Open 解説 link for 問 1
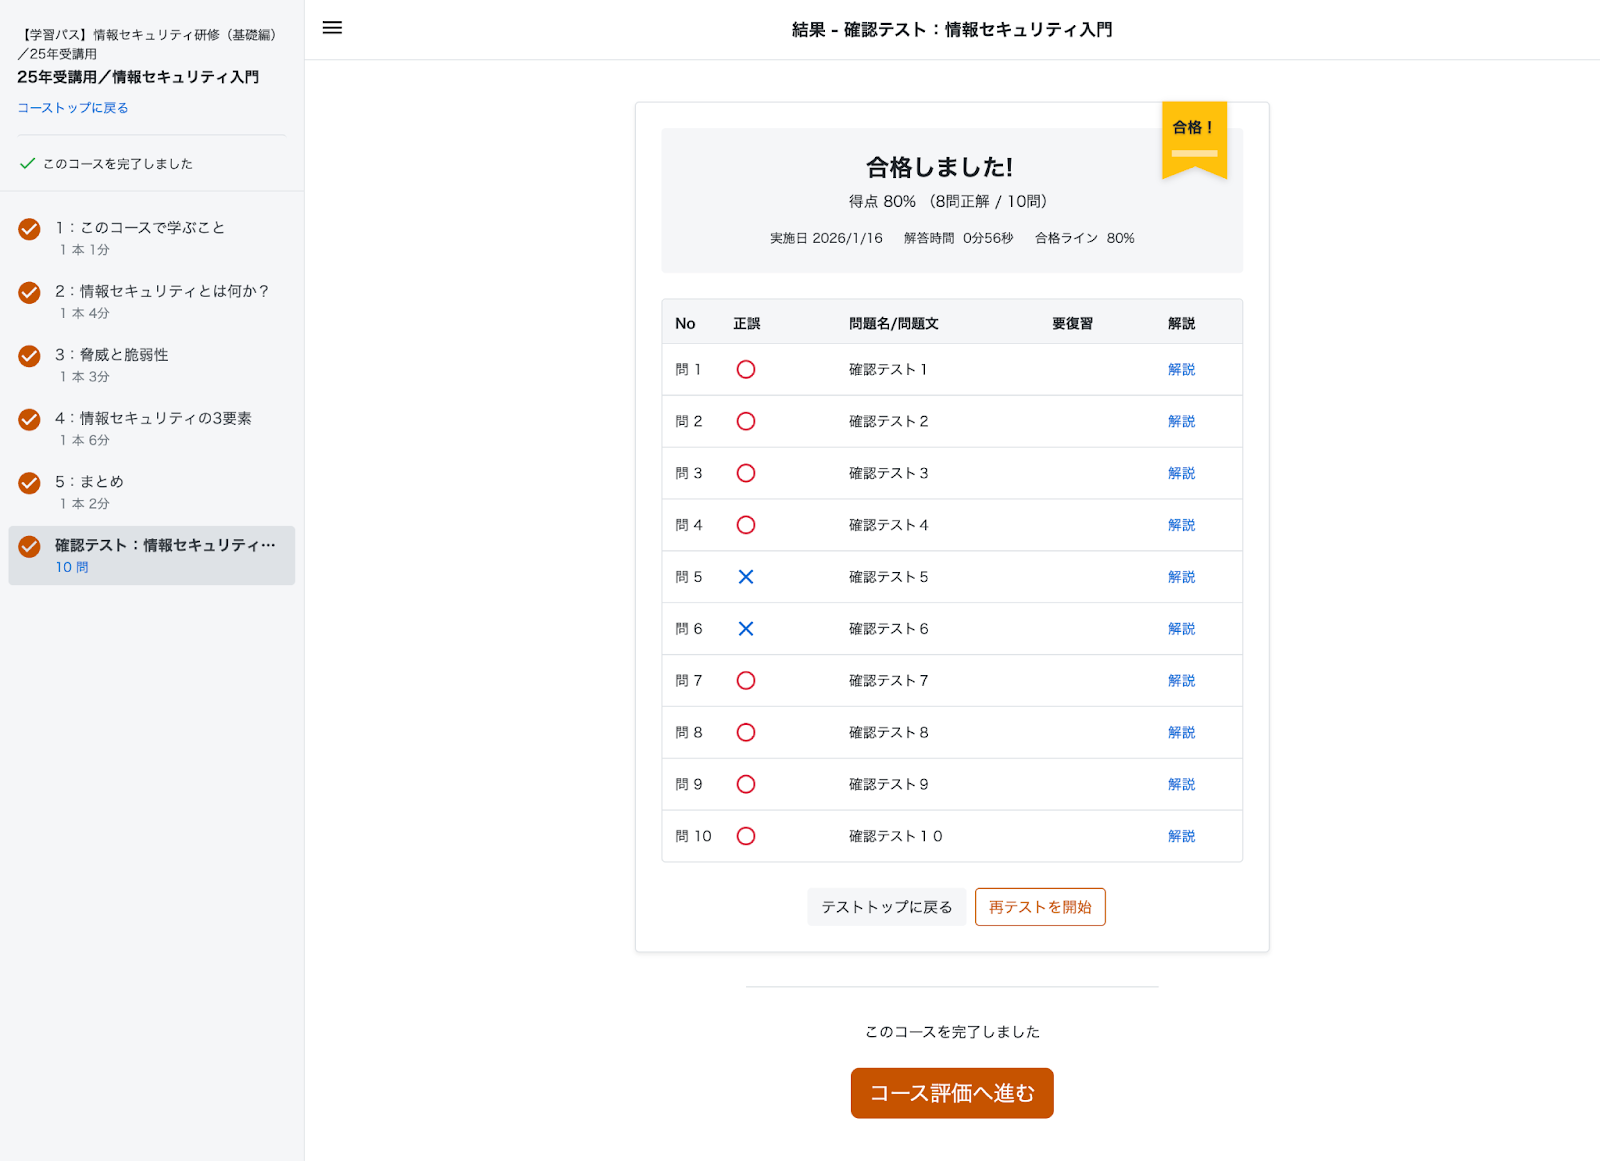 1182,370
